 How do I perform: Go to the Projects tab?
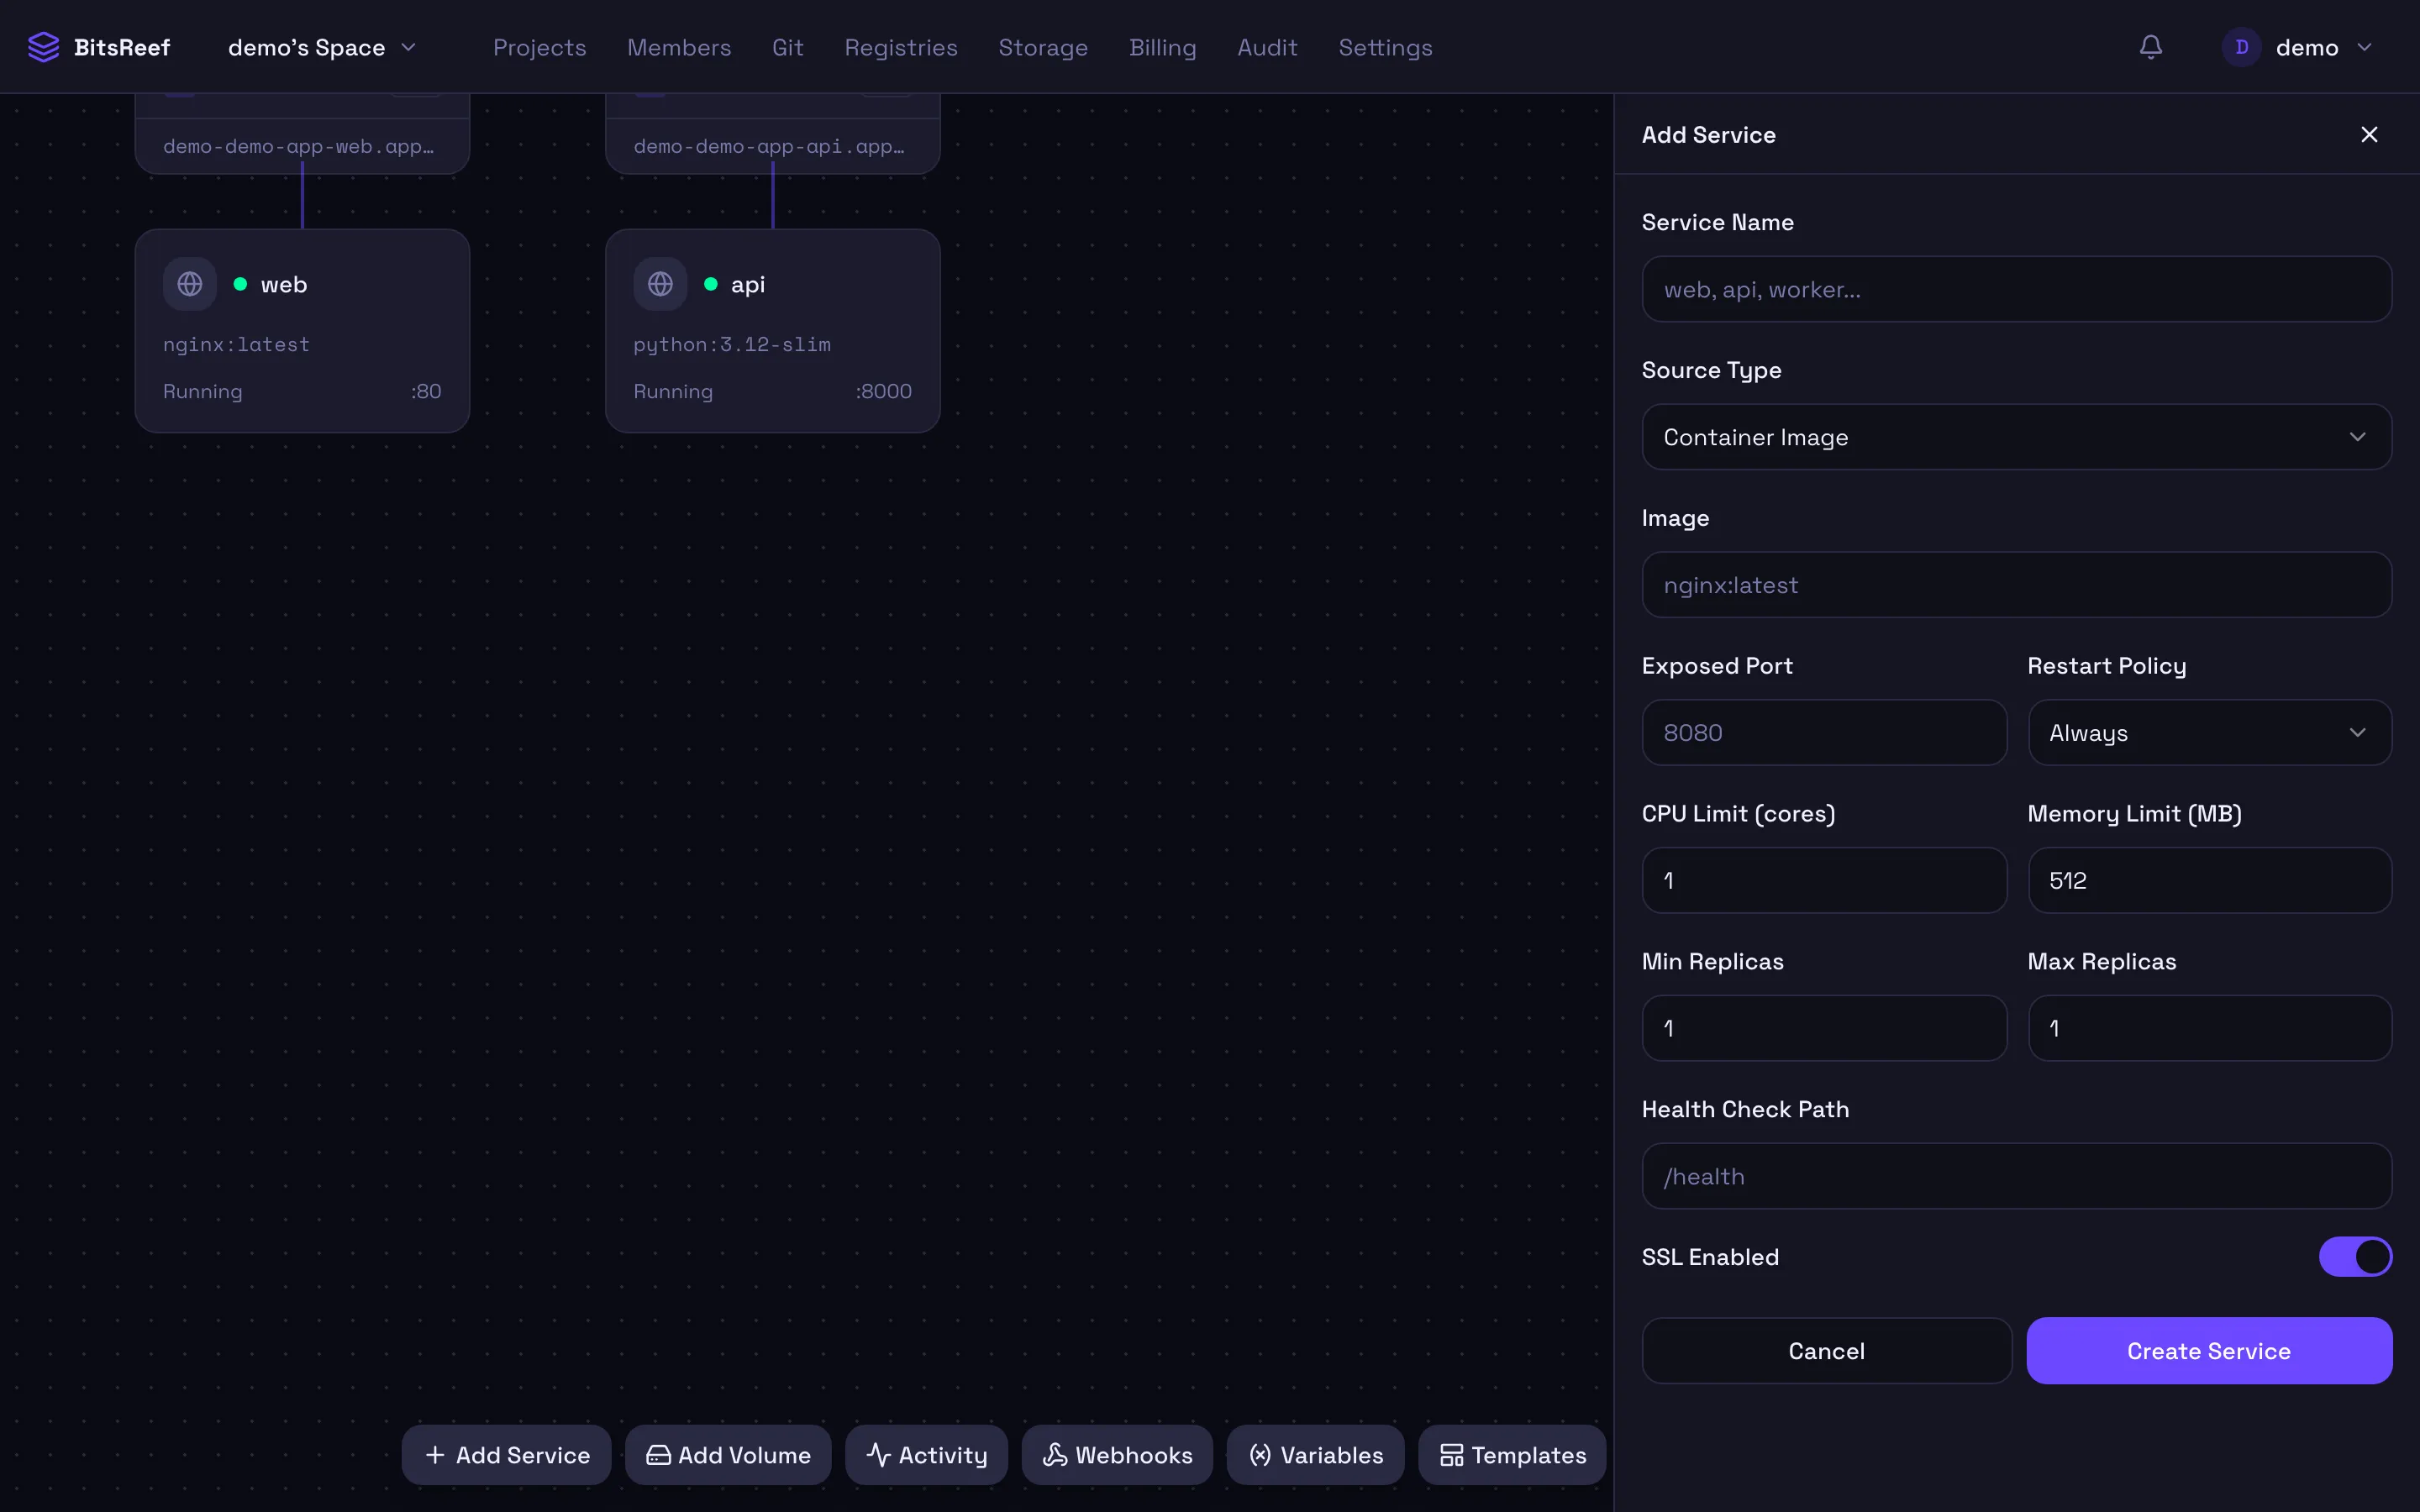pos(539,47)
